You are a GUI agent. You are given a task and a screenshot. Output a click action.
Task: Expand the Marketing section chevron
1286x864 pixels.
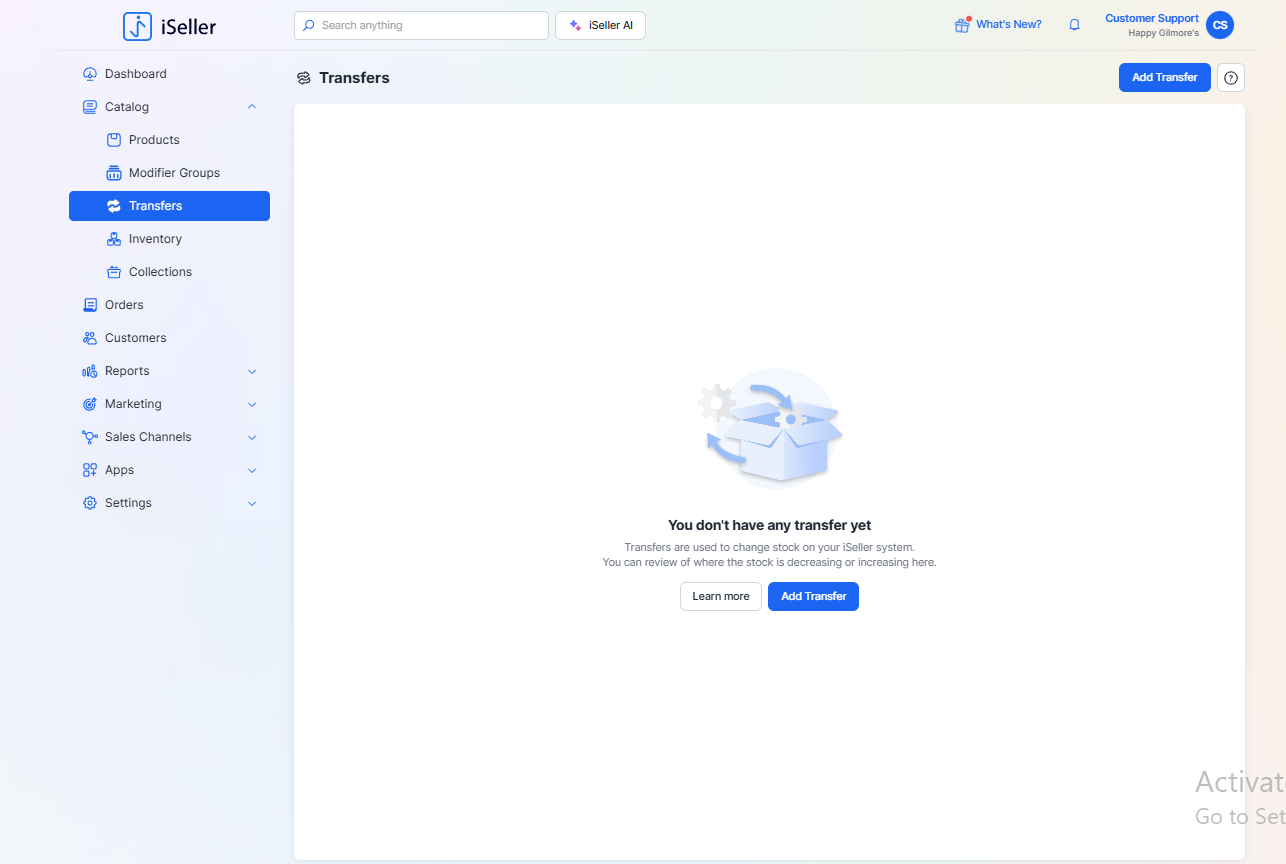tap(252, 404)
